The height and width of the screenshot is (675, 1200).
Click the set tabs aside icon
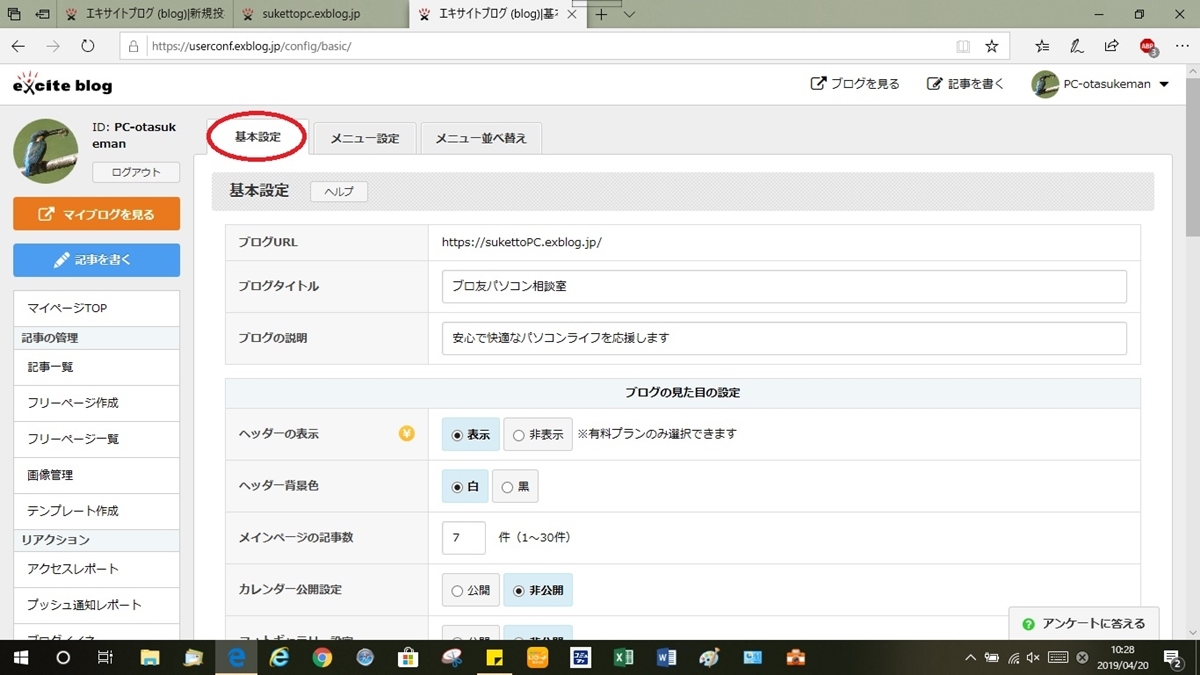pos(42,15)
